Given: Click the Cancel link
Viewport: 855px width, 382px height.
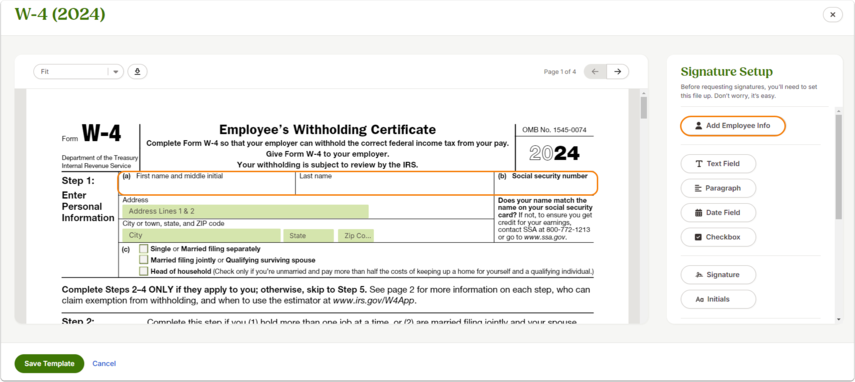Looking at the screenshot, I should [104, 363].
